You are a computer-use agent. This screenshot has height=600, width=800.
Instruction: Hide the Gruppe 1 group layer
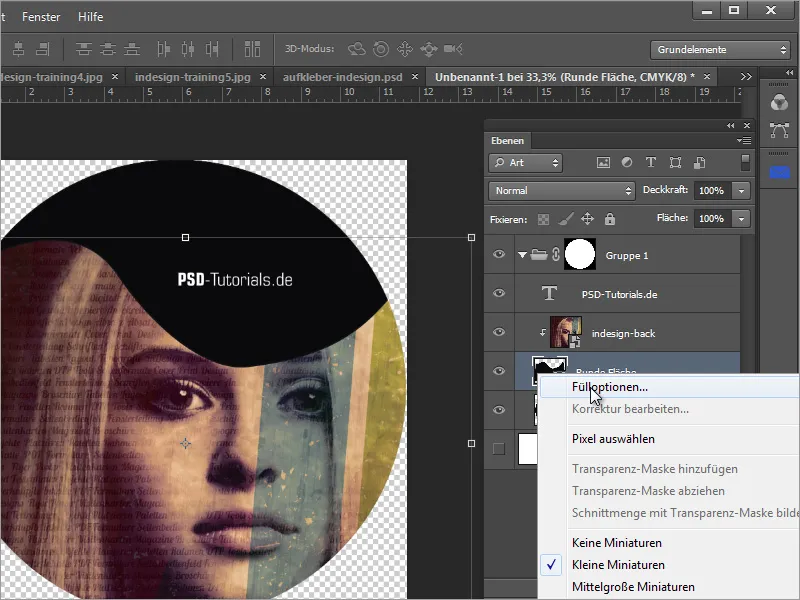(499, 254)
